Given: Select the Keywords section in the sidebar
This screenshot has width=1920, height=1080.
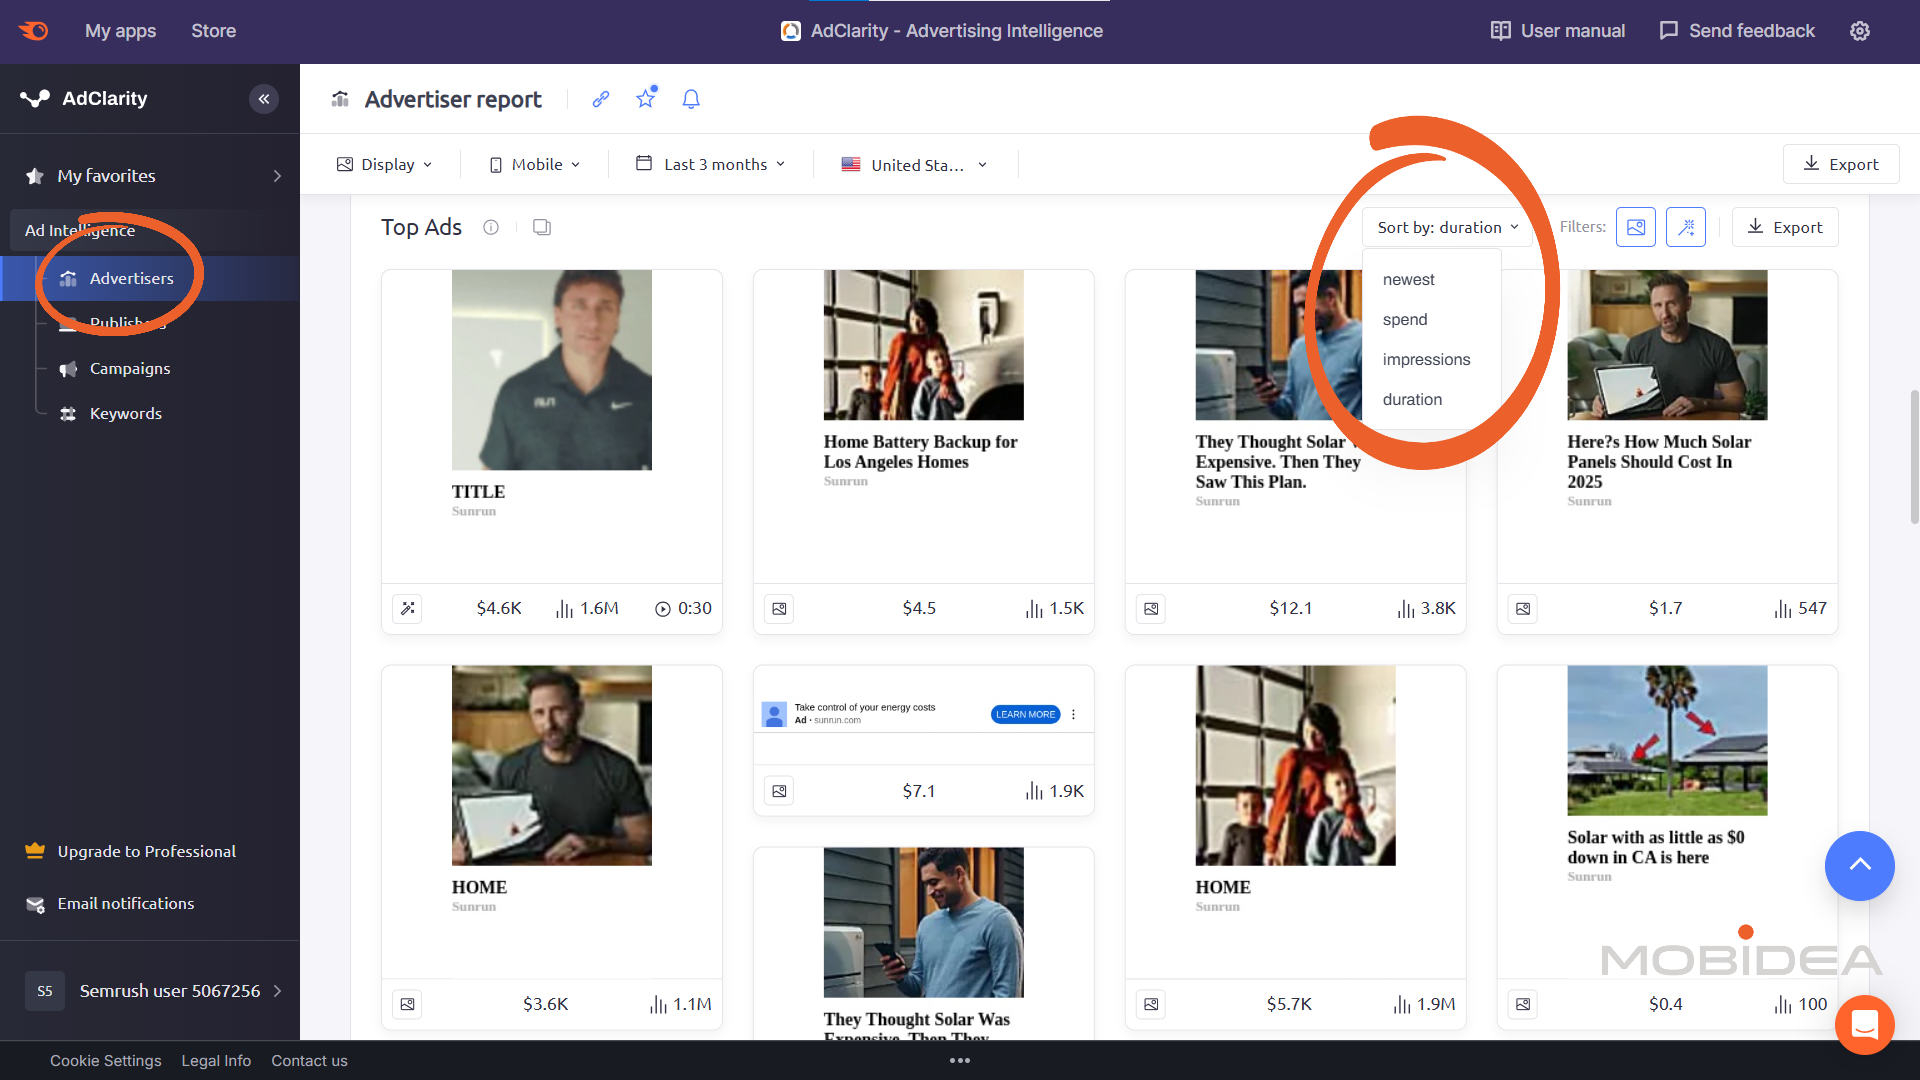Looking at the screenshot, I should [125, 413].
